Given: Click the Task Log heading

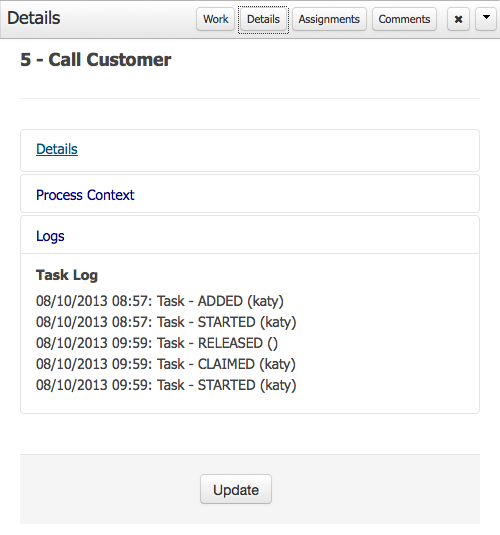Looking at the screenshot, I should click(x=67, y=275).
